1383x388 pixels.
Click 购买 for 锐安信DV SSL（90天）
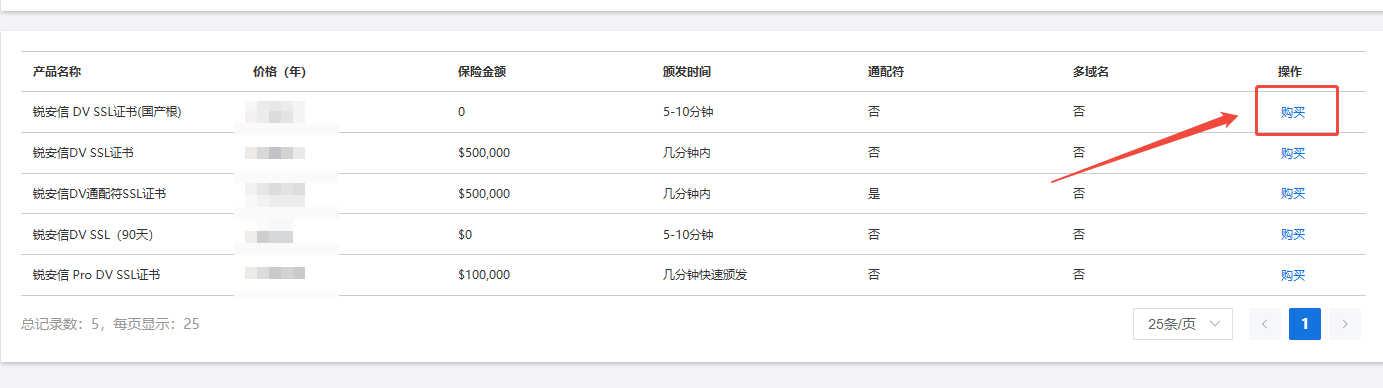pos(1293,235)
